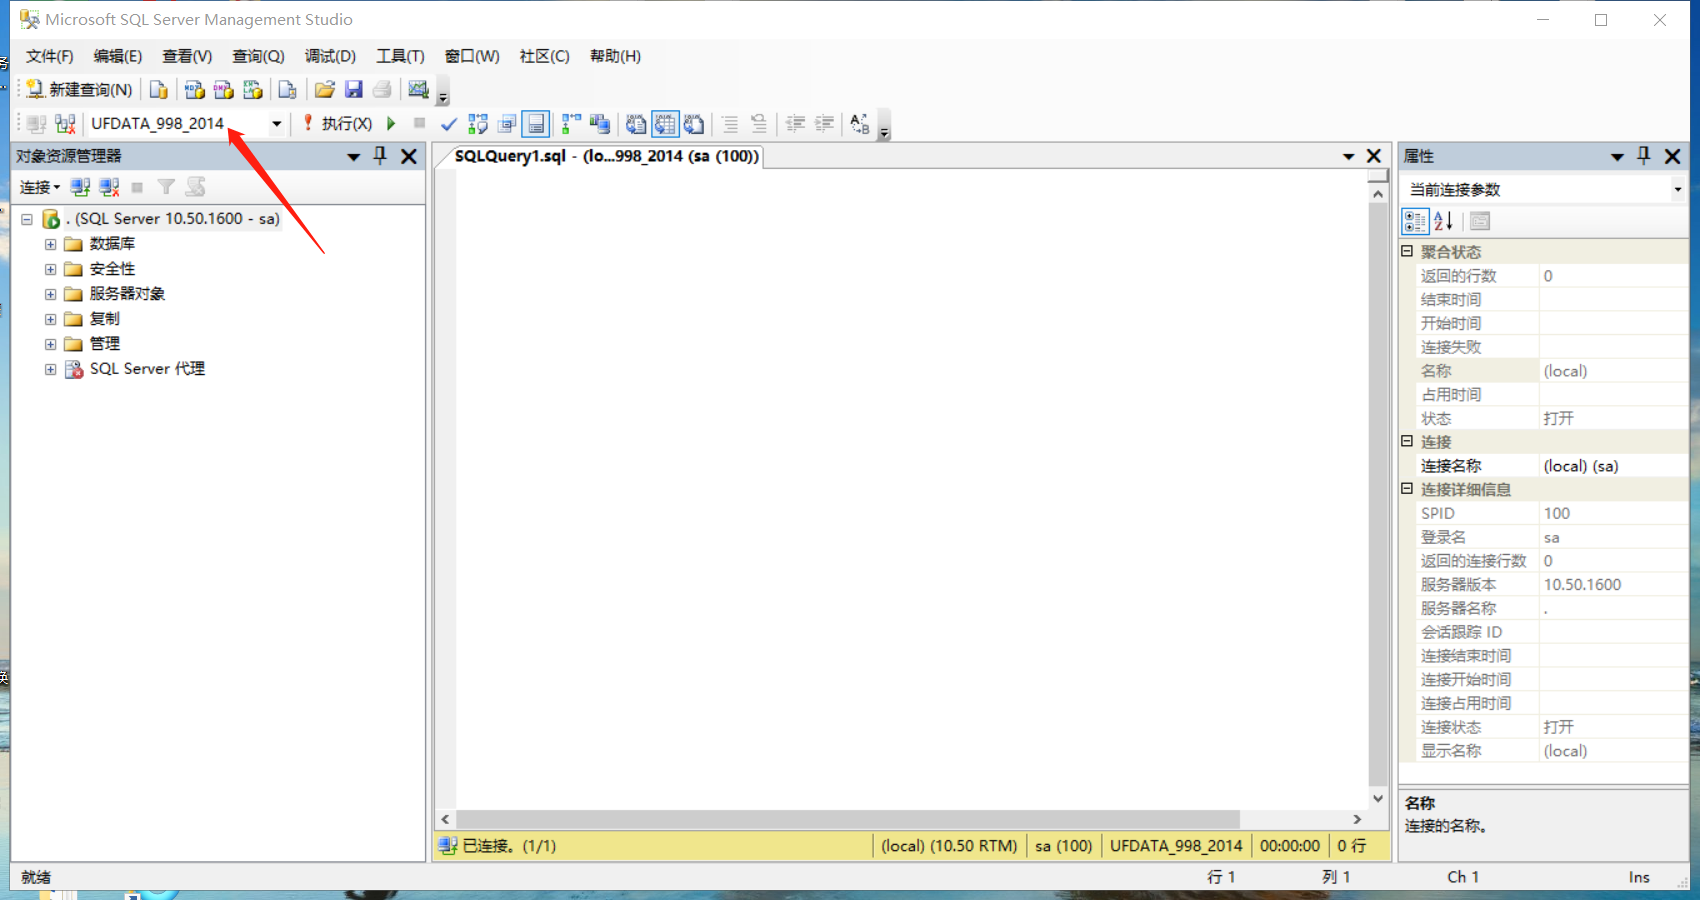Open the Object Explorer window position dropdown arrow

click(353, 157)
